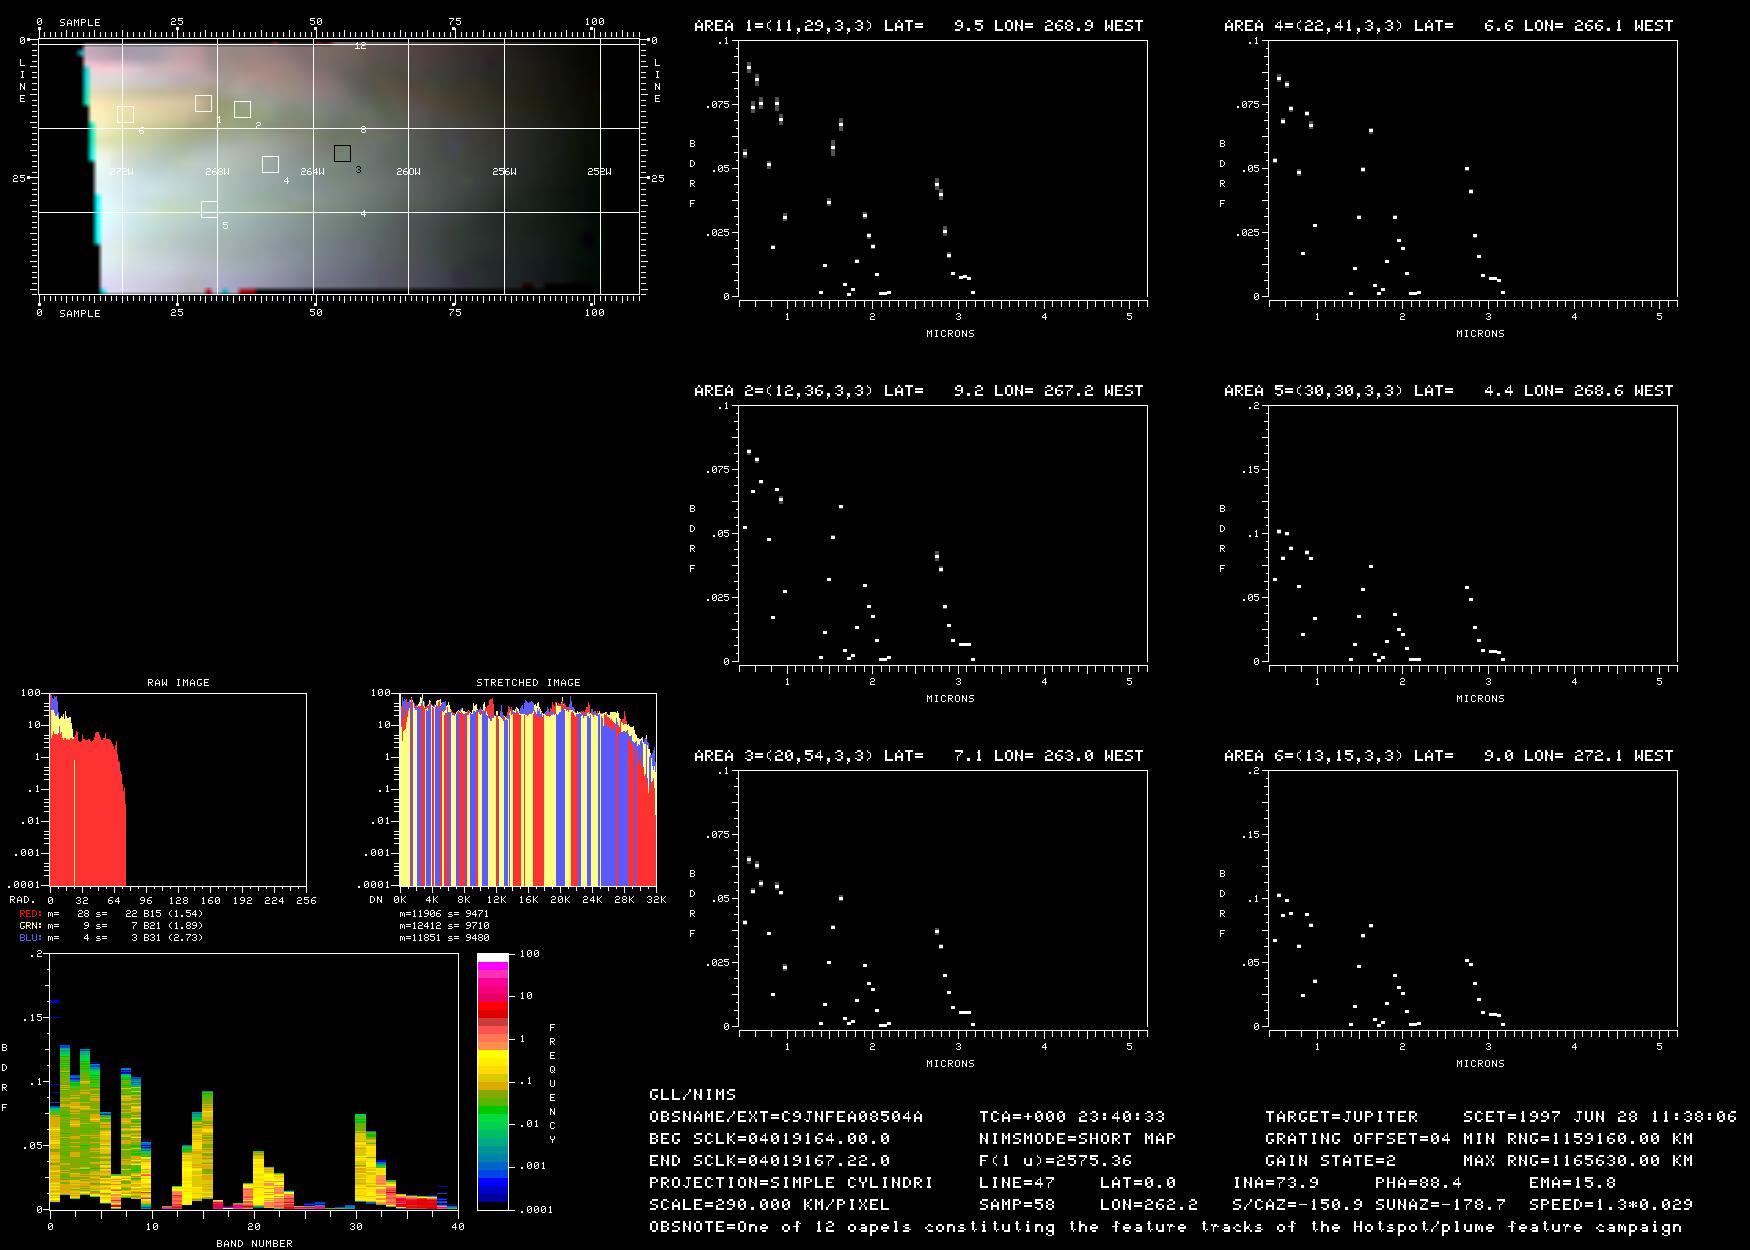This screenshot has height=1250, width=1750.
Task: Select the area 4 square on the map
Action: coord(270,164)
